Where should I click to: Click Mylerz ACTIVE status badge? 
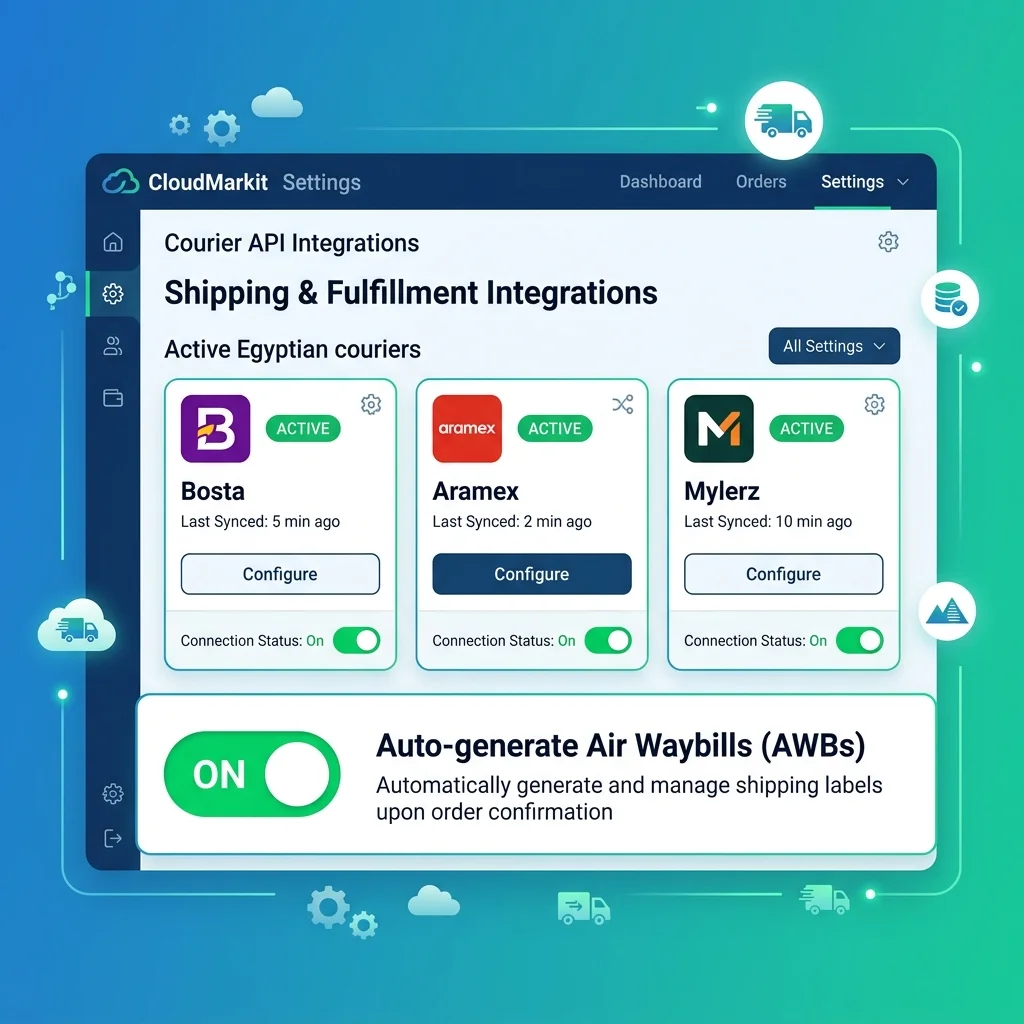click(x=807, y=428)
